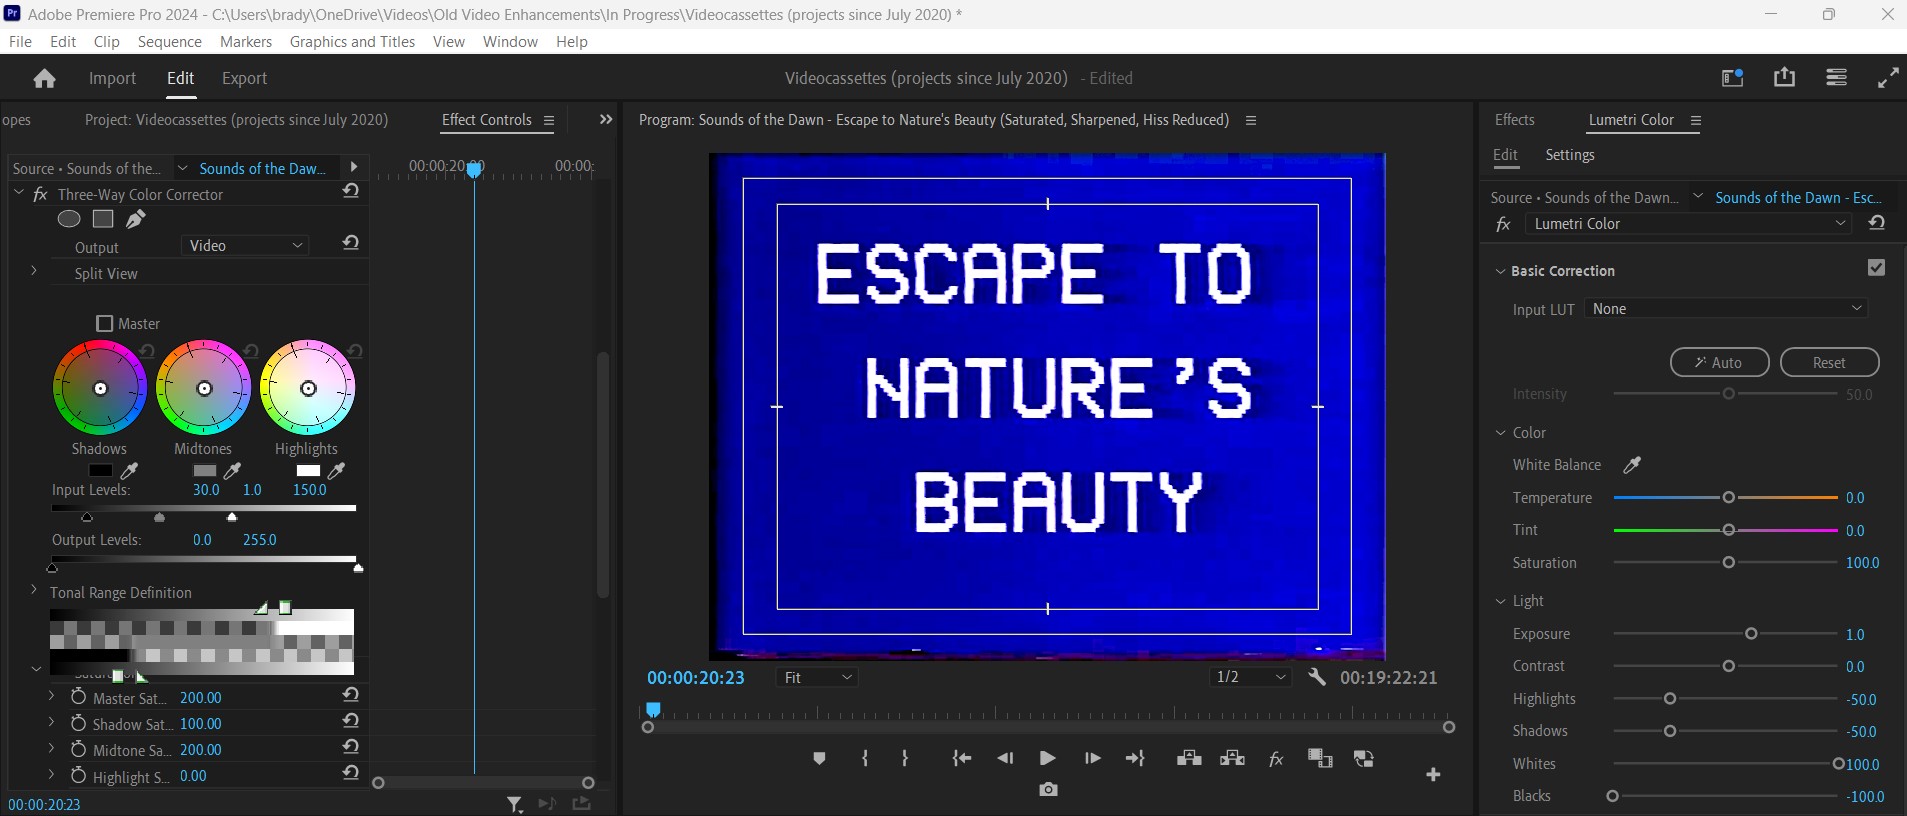Step forward one frame

(x=1092, y=759)
